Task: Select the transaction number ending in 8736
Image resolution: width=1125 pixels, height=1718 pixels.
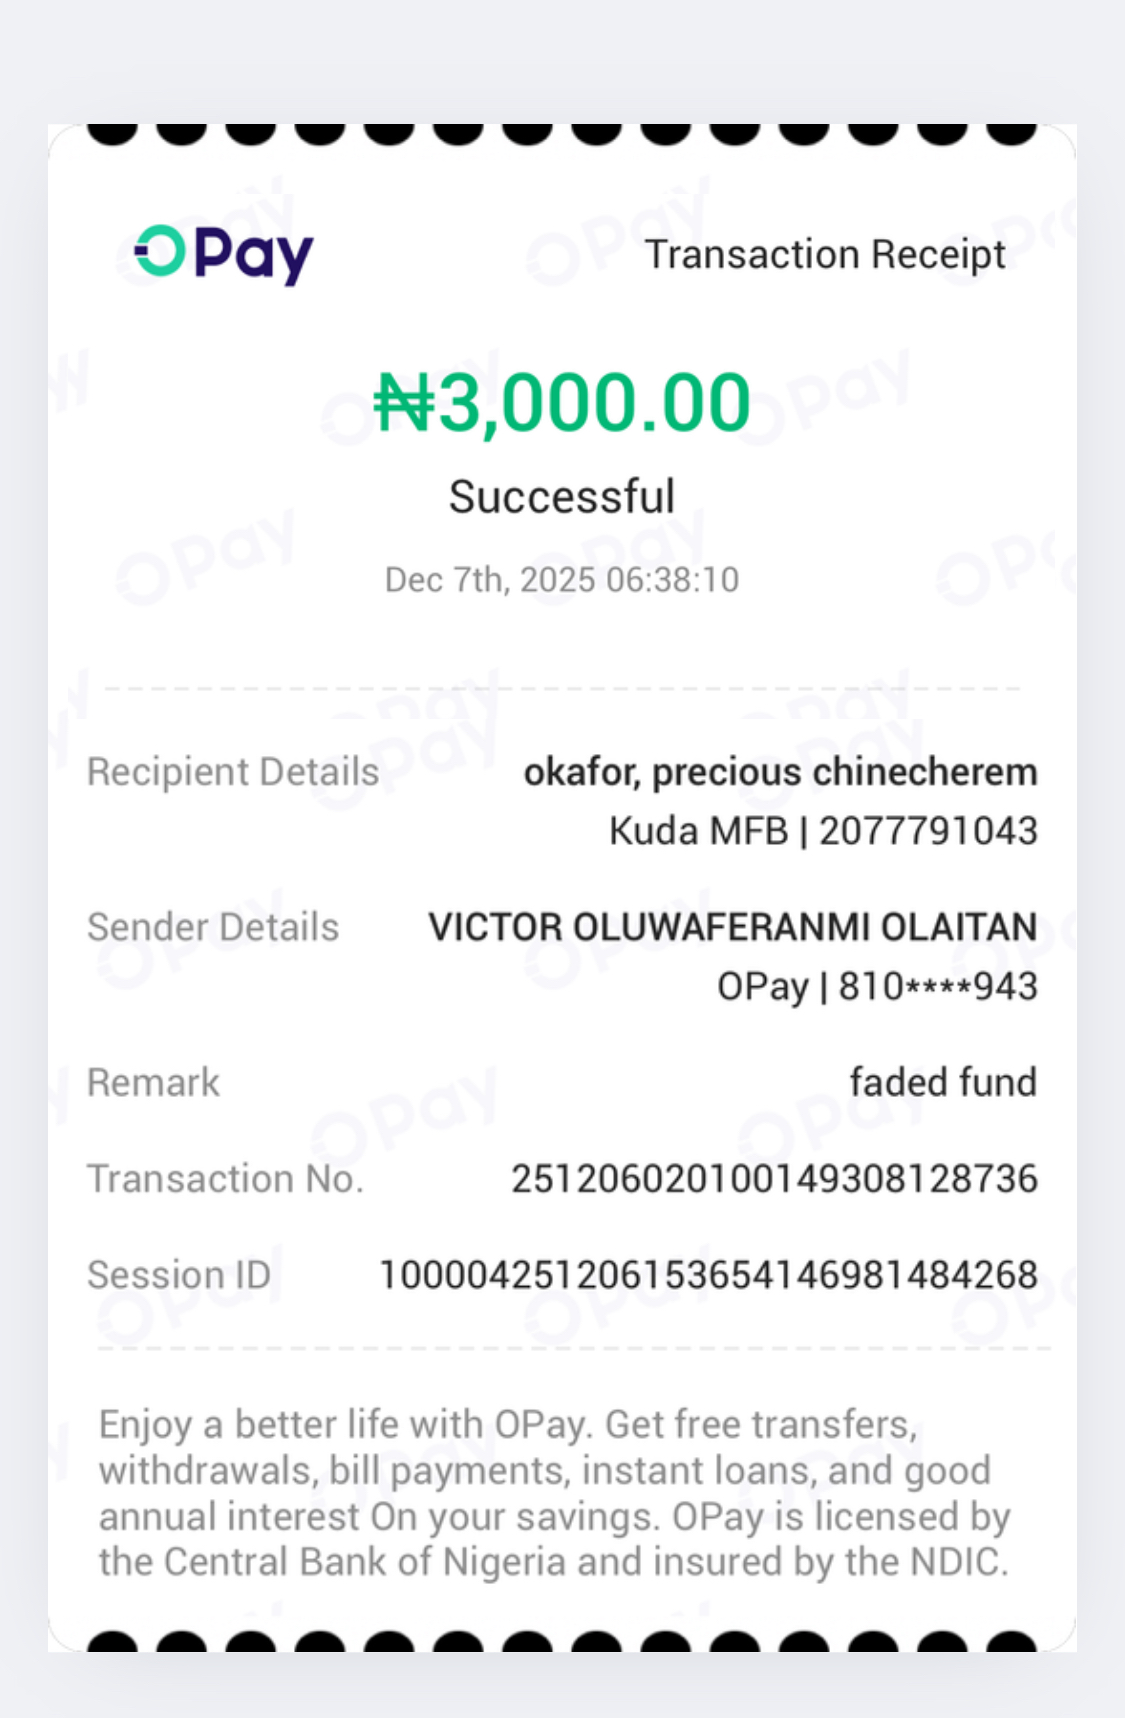Action: (774, 1179)
